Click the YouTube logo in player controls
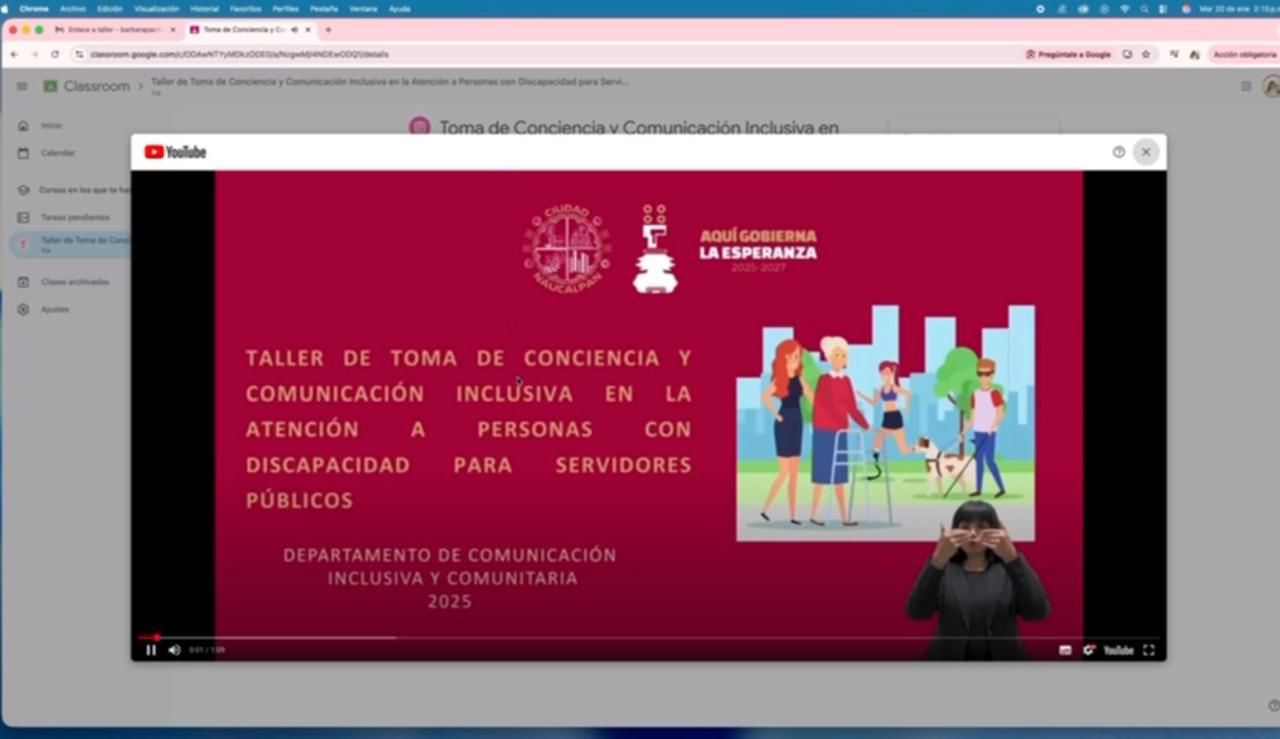Screen dimensions: 1280x739 click(1118, 650)
